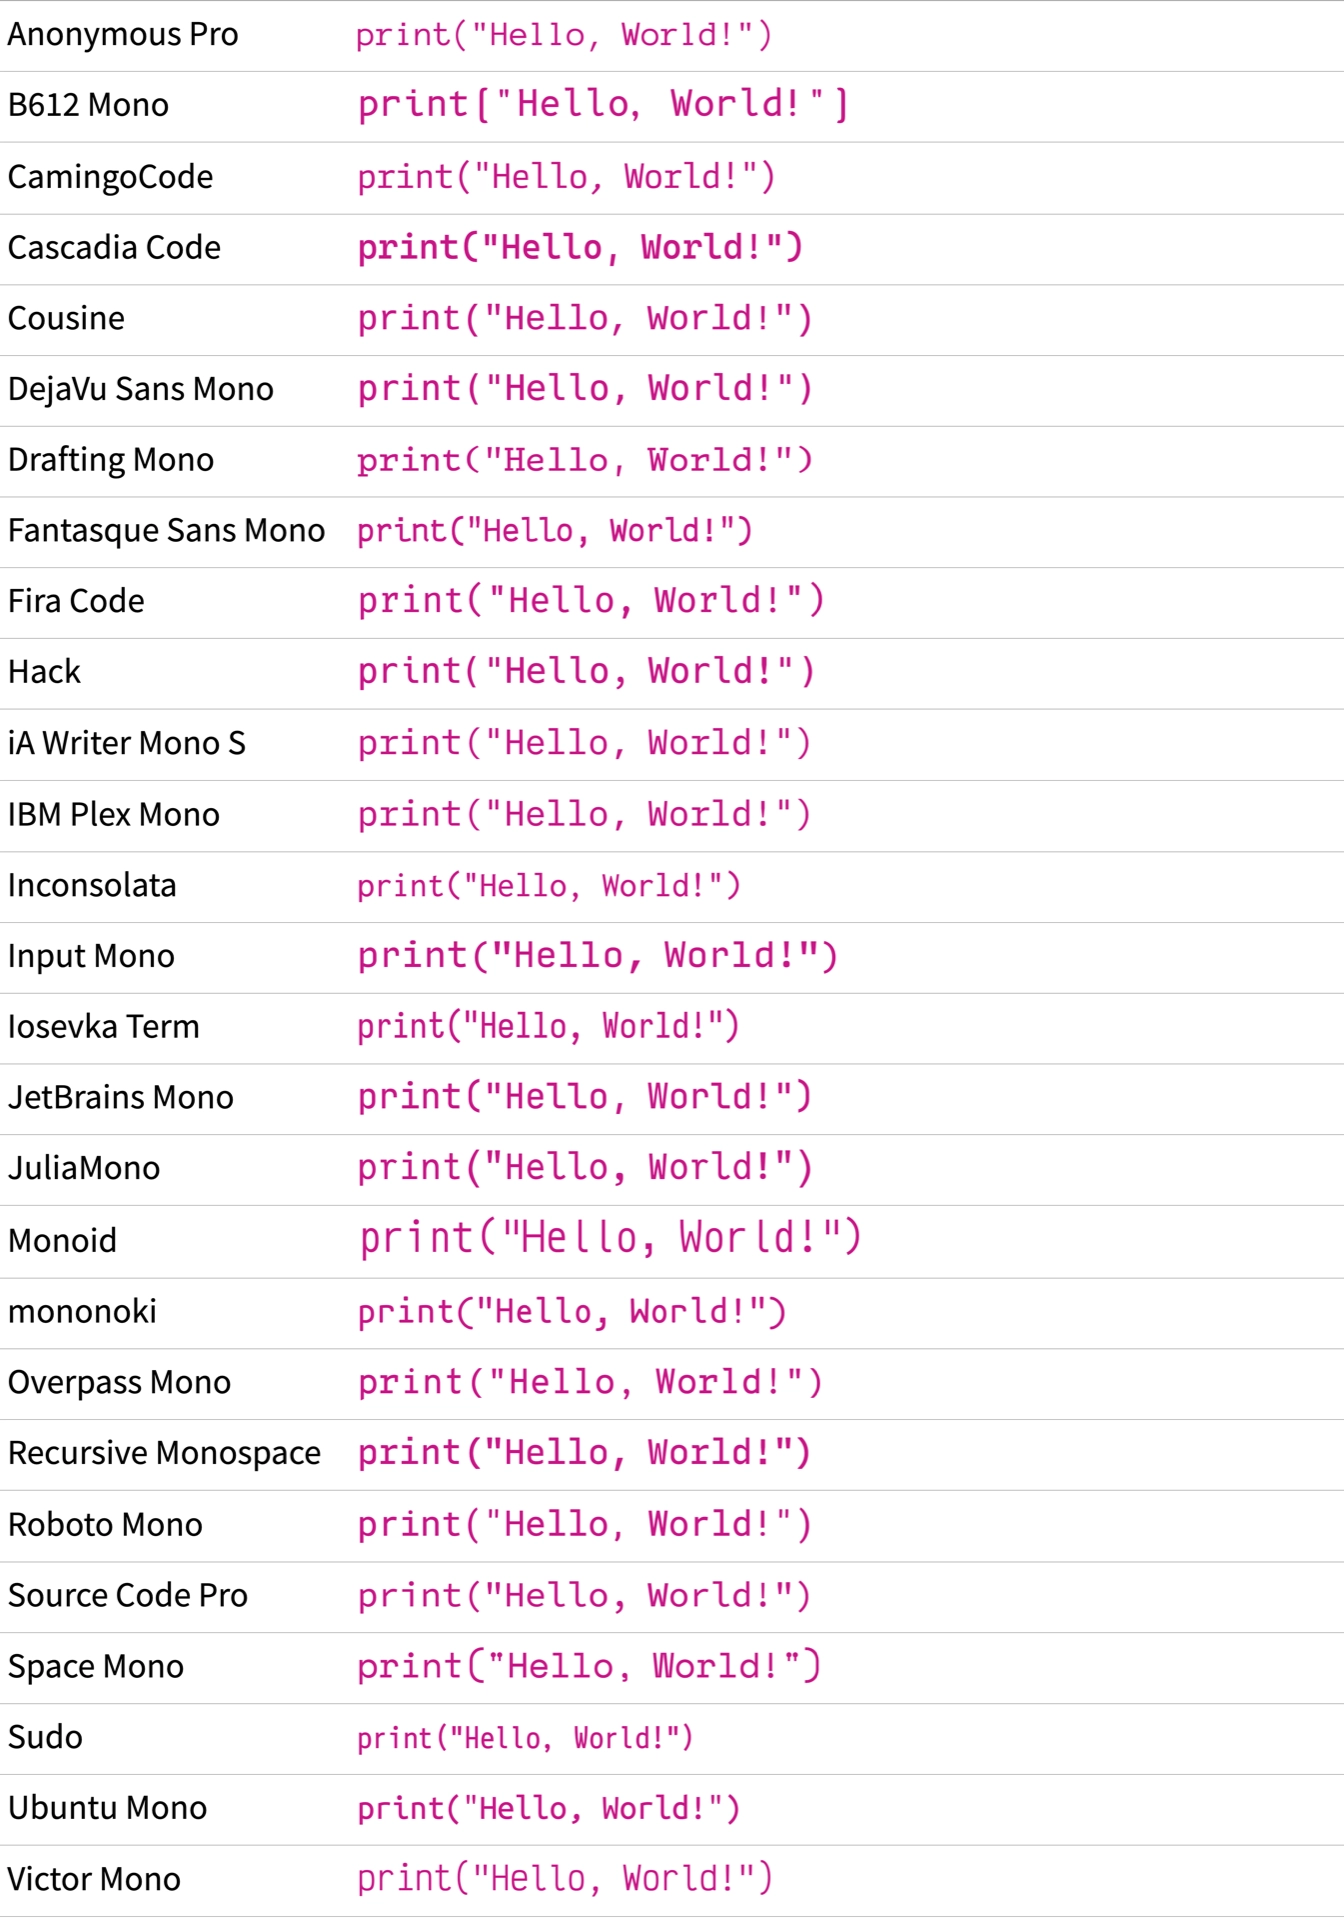Click the Inconsolata code sample
The width and height of the screenshot is (1344, 1920).
[x=548, y=886]
